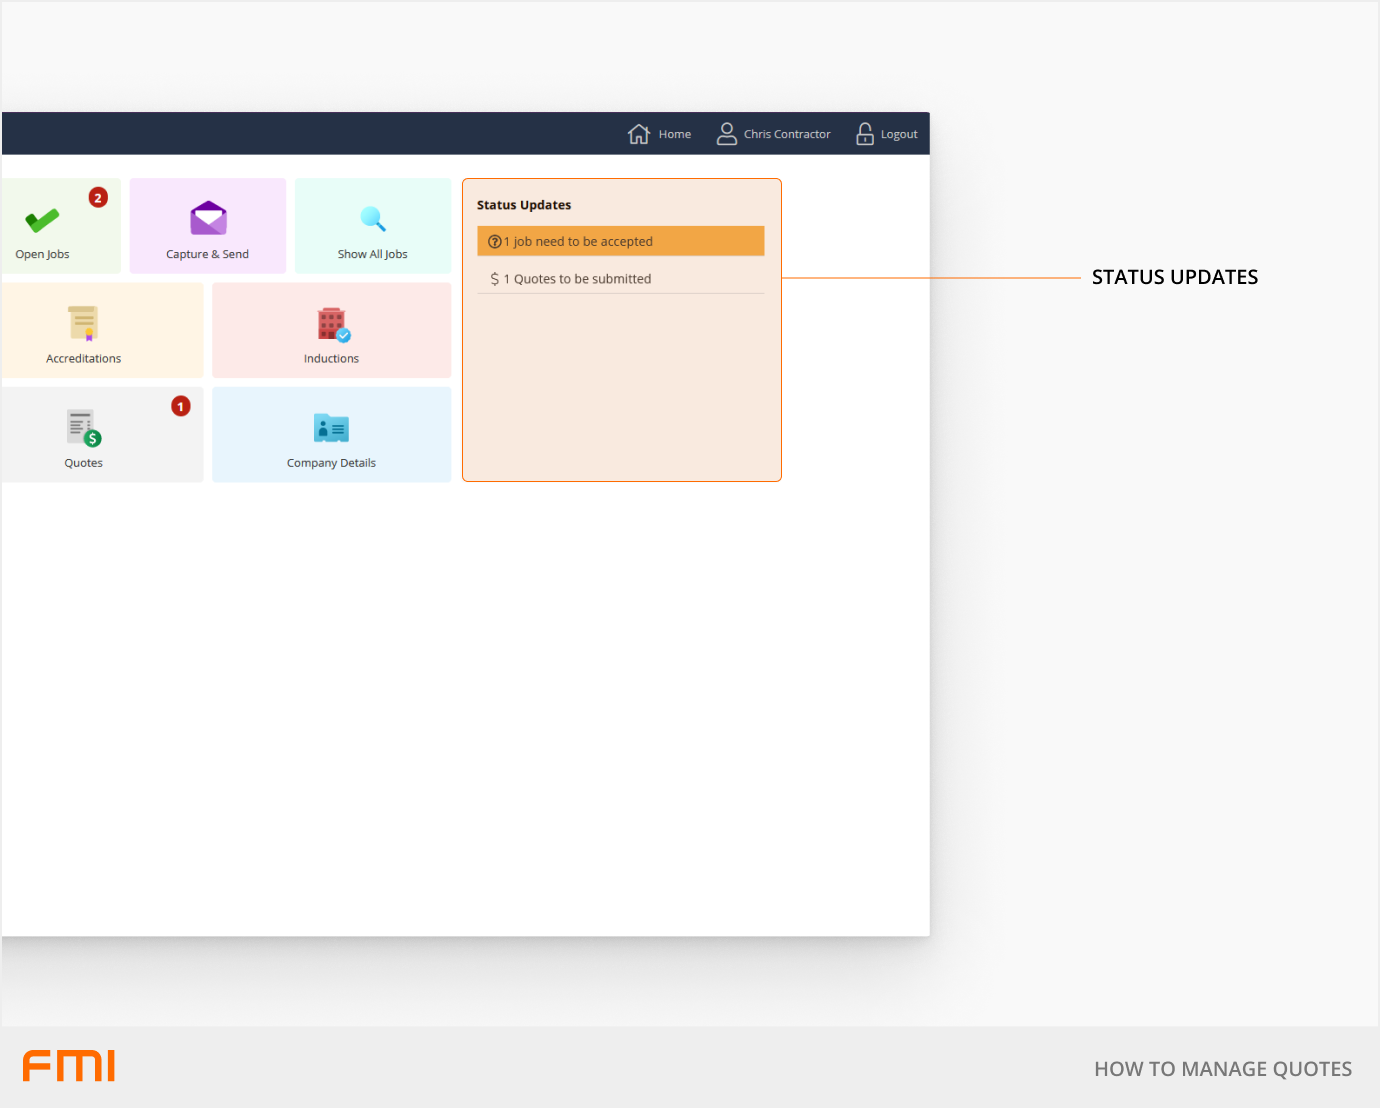
Task: Click the Home house icon
Action: point(639,134)
